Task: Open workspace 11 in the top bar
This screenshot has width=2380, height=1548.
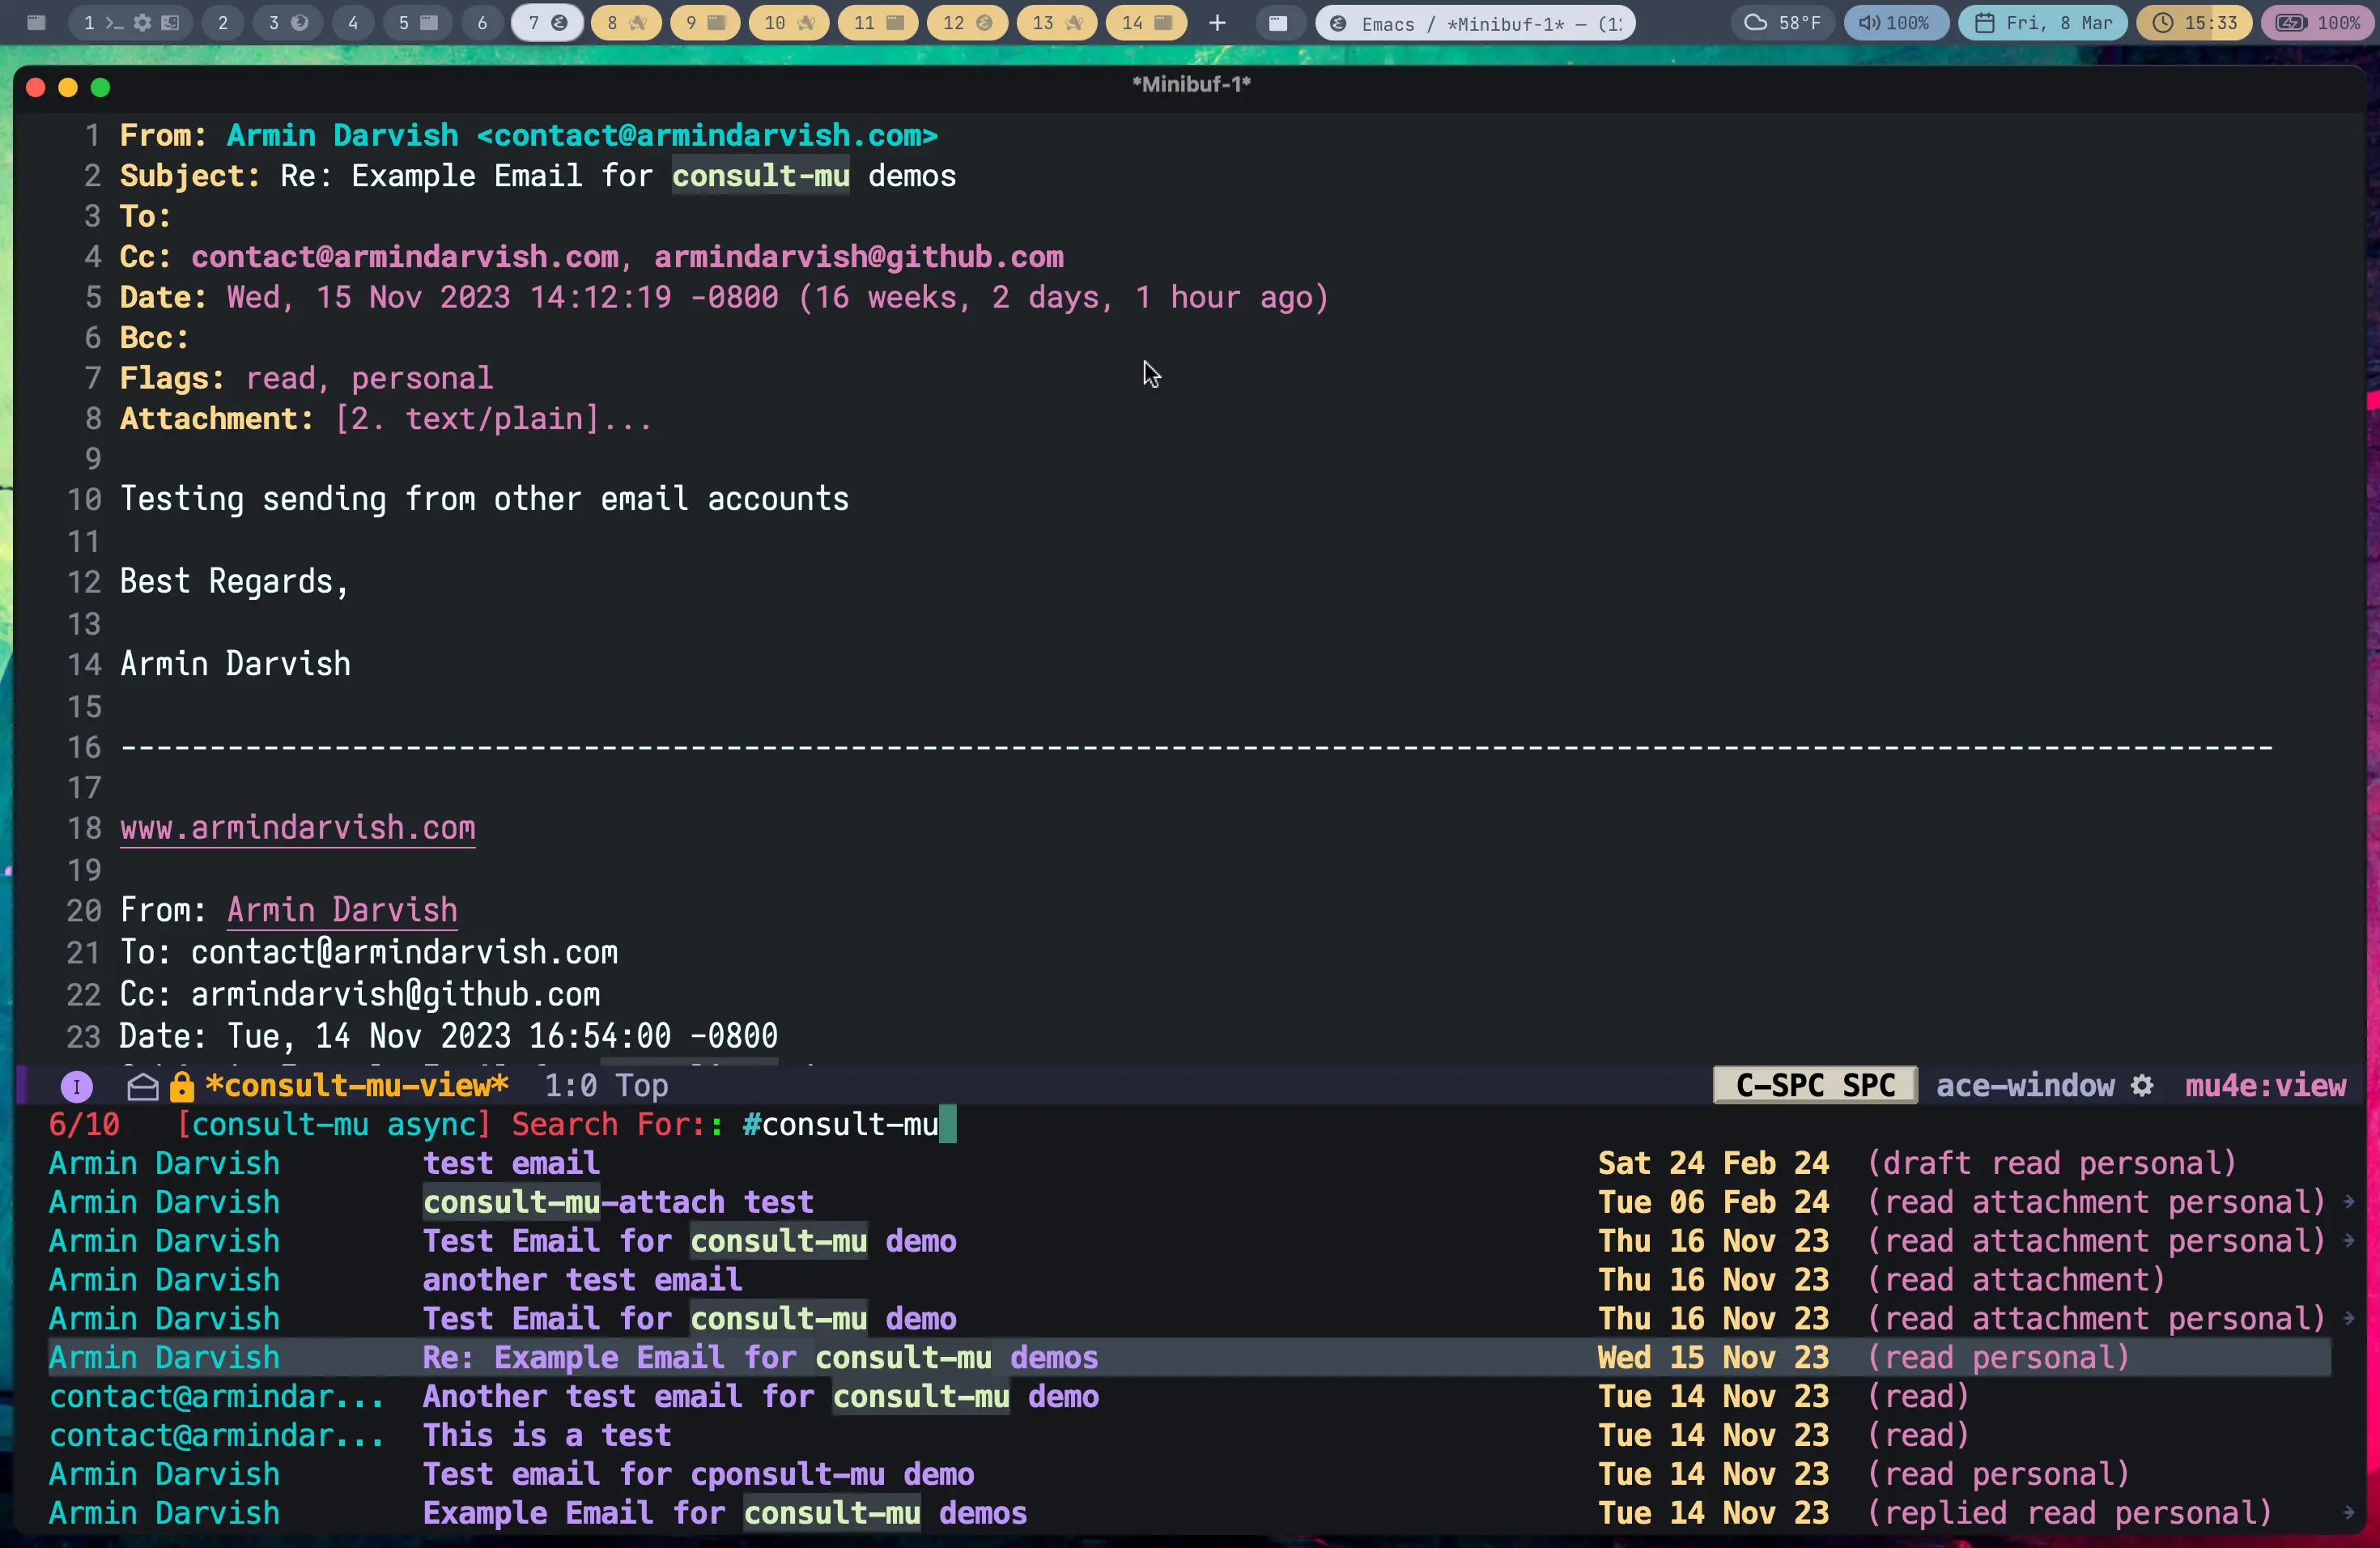Action: [878, 22]
